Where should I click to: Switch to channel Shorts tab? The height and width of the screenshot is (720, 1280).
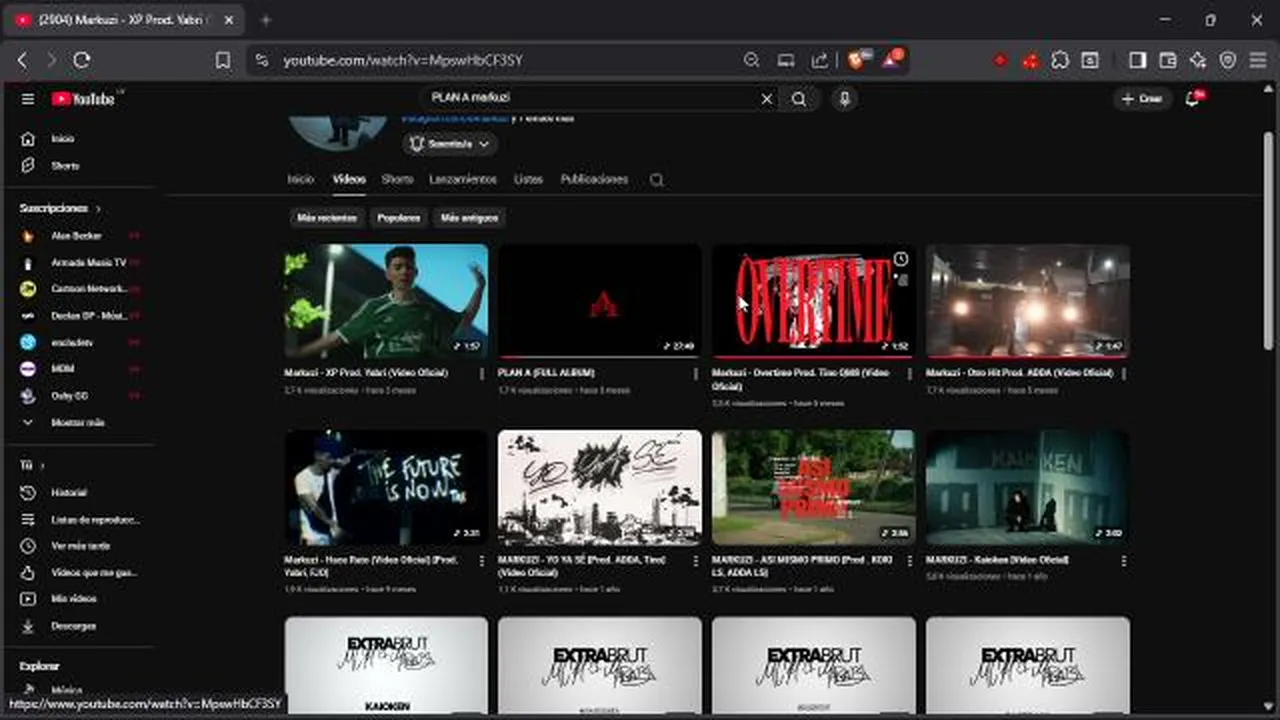coord(397,180)
